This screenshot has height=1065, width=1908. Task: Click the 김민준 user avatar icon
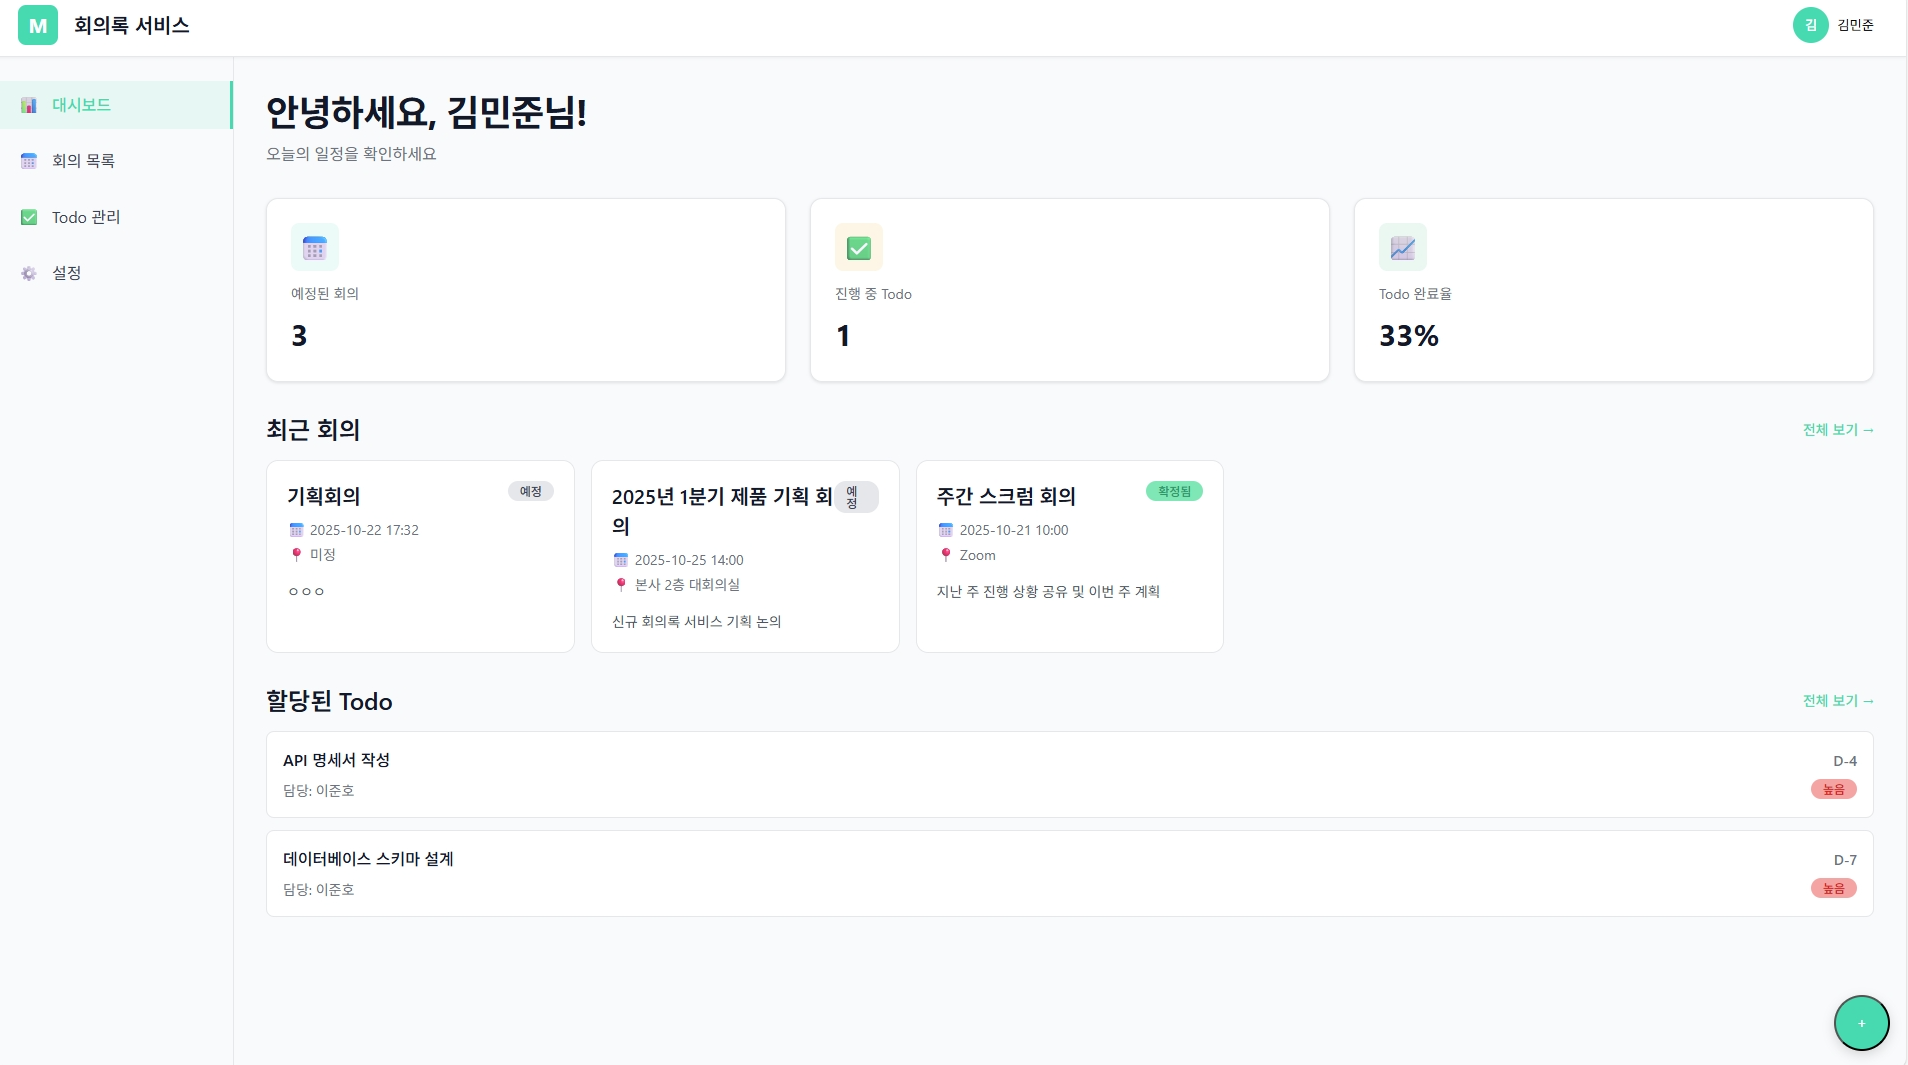(1810, 26)
